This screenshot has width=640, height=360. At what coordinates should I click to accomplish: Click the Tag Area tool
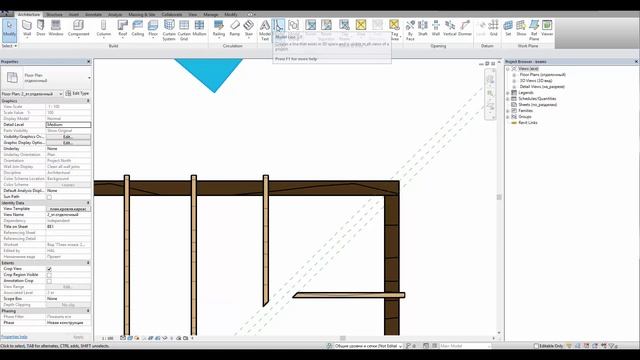click(394, 30)
